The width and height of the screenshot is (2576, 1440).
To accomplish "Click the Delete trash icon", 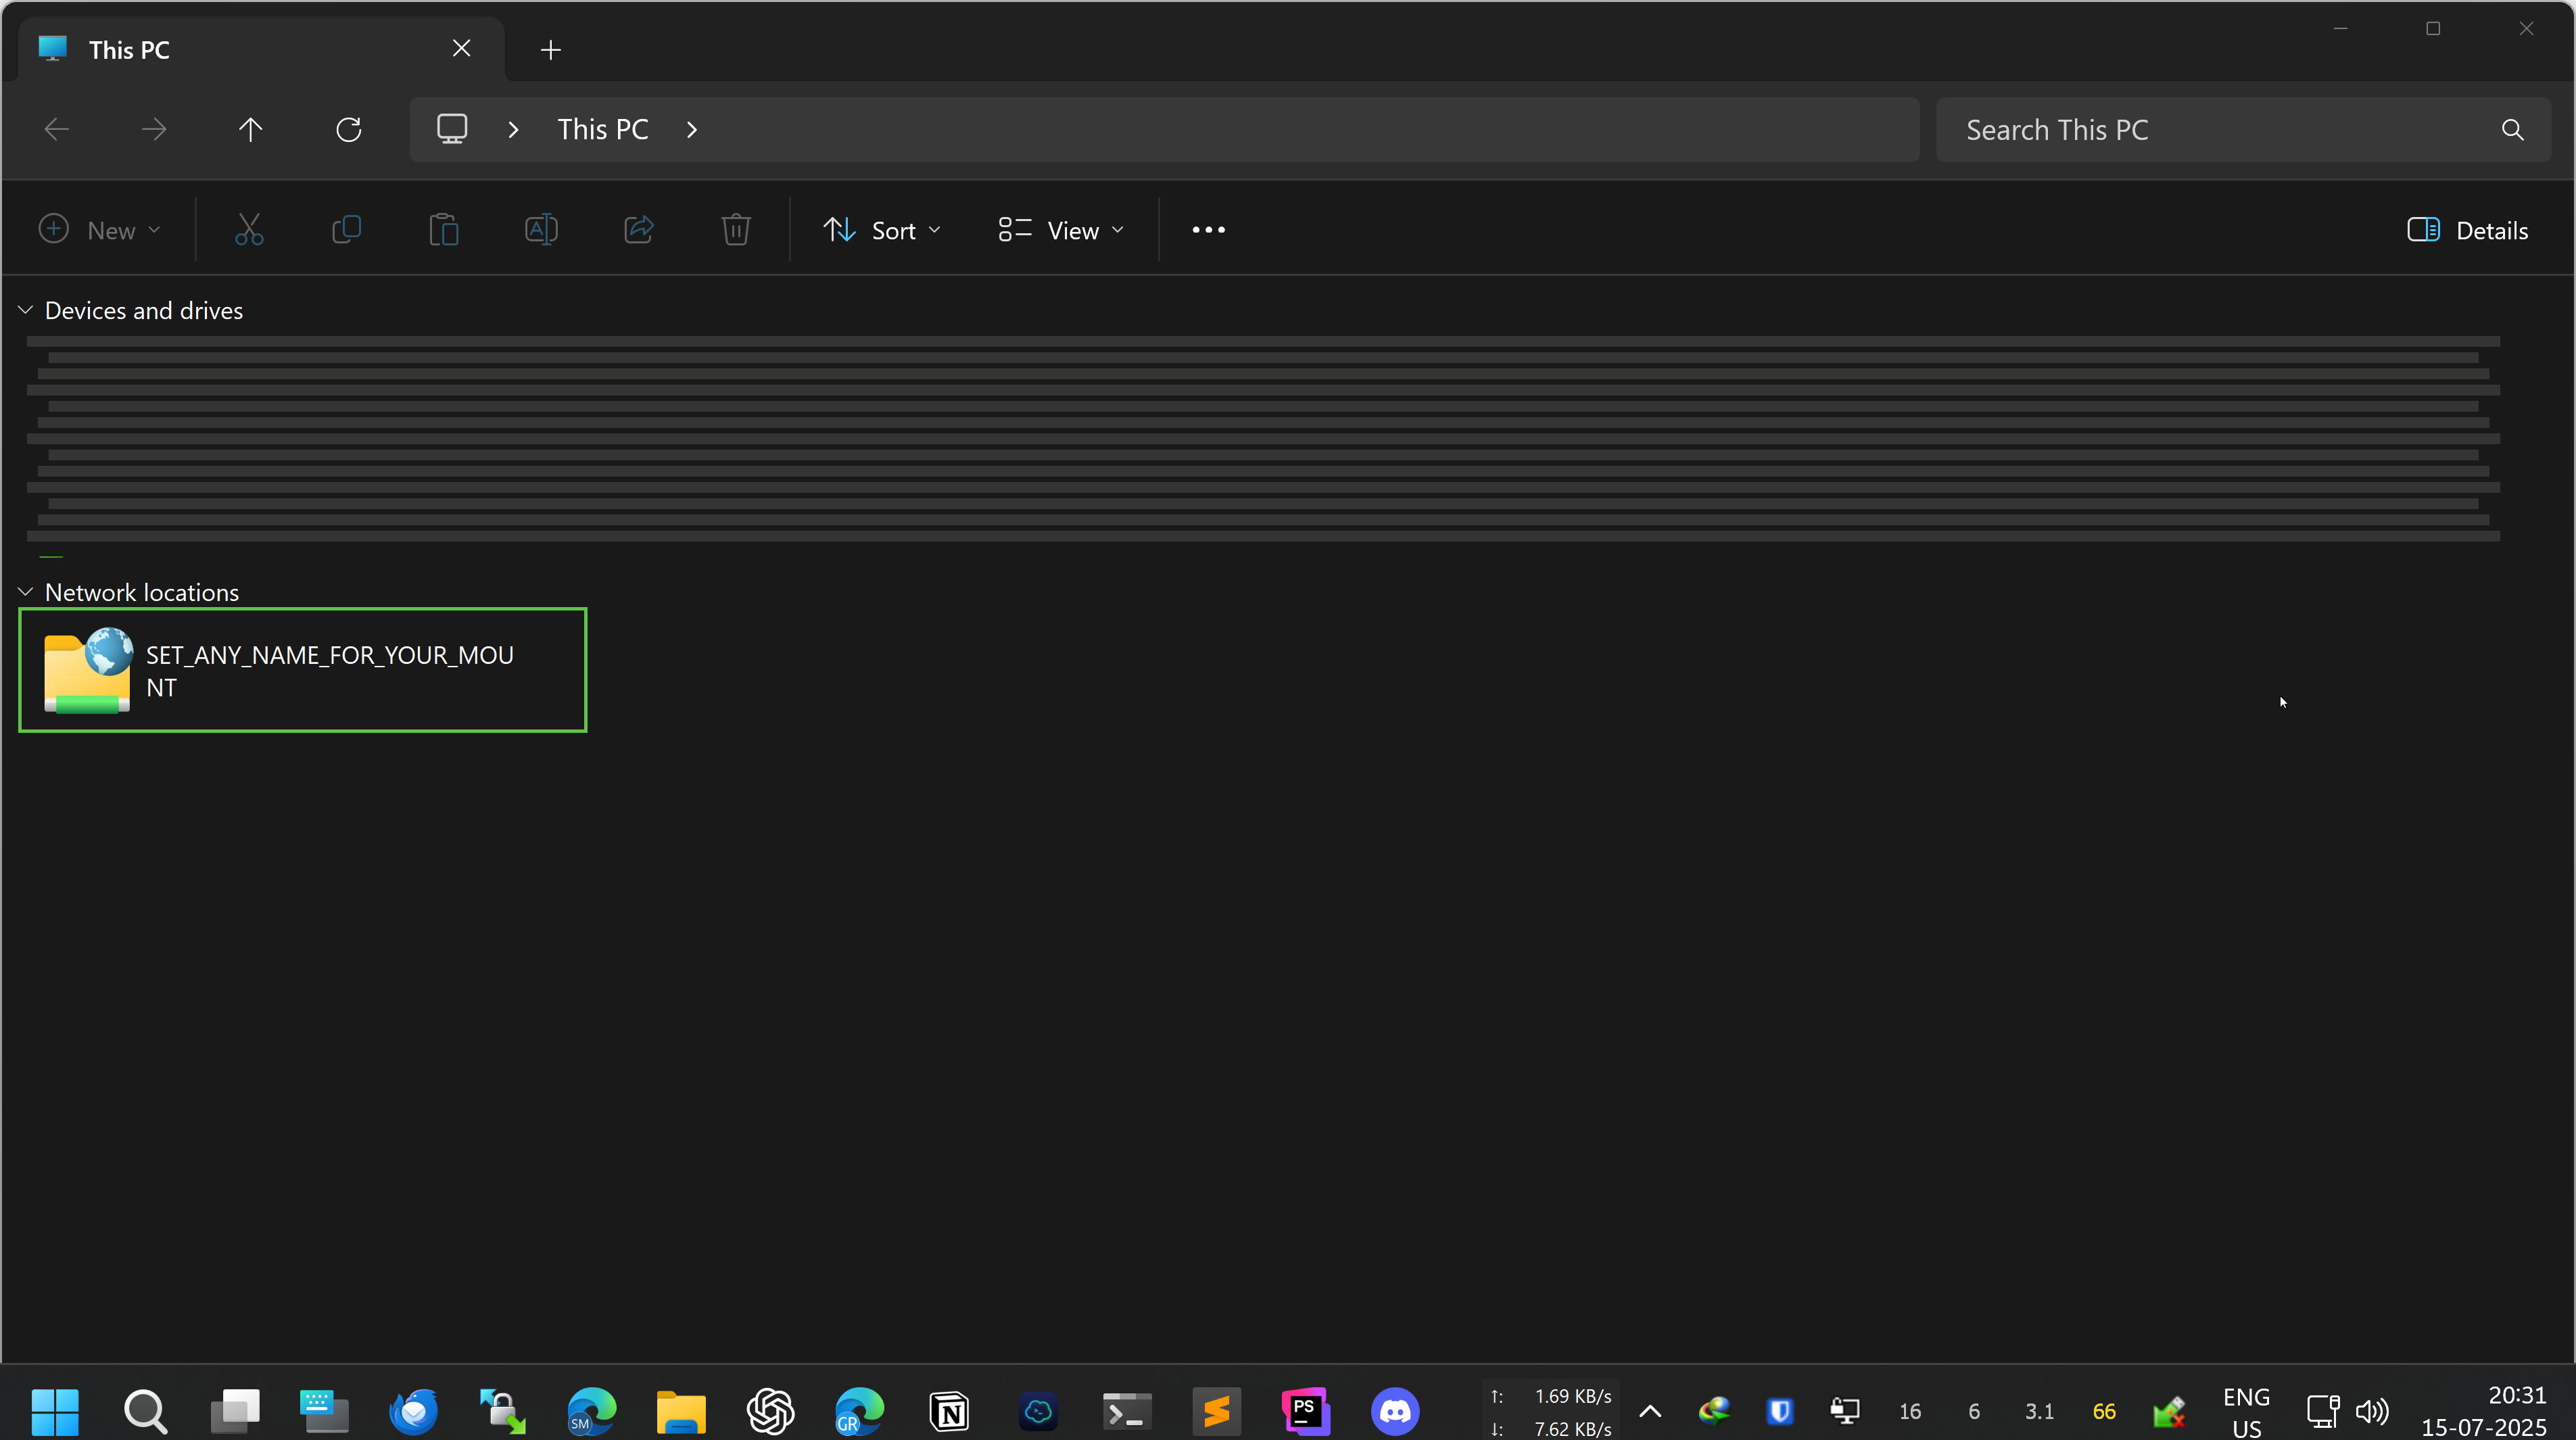I will (736, 230).
